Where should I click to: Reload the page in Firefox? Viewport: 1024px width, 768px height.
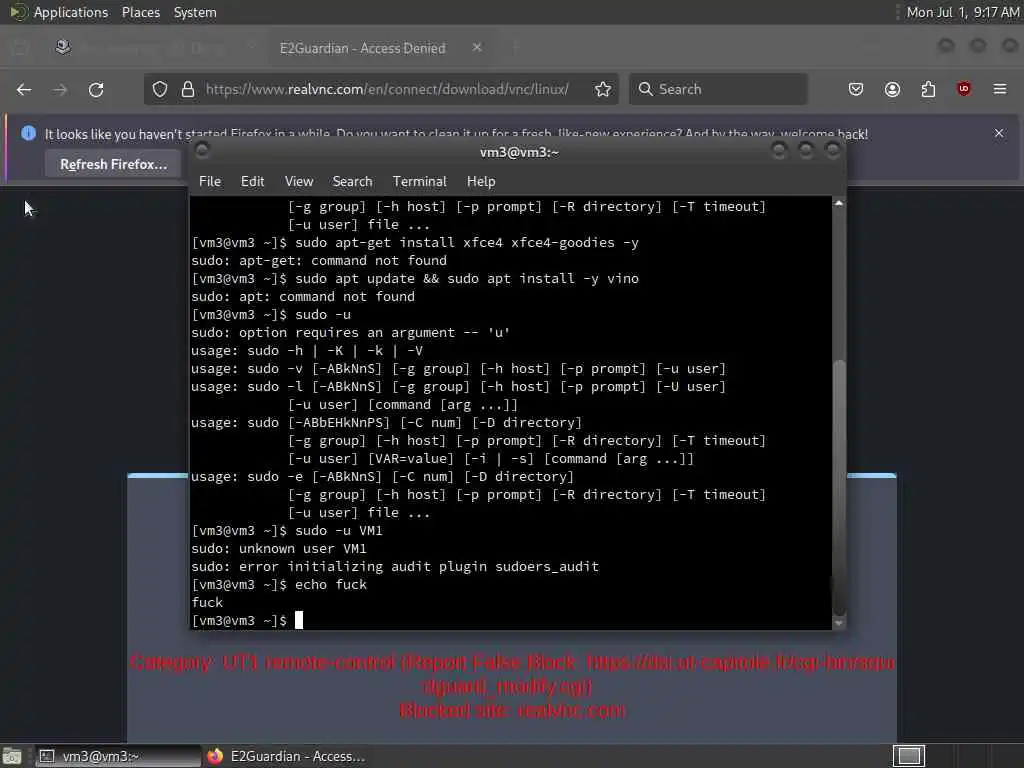point(96,89)
